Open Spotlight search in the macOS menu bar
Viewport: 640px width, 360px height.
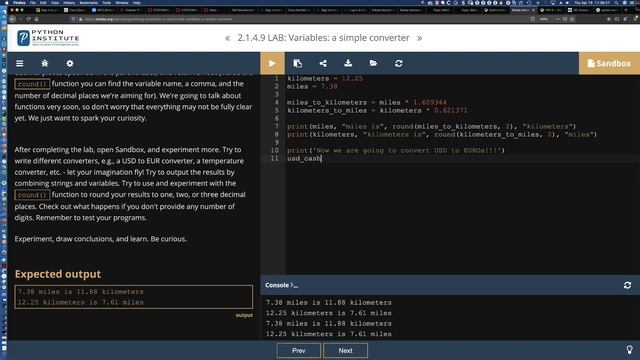point(616,2)
